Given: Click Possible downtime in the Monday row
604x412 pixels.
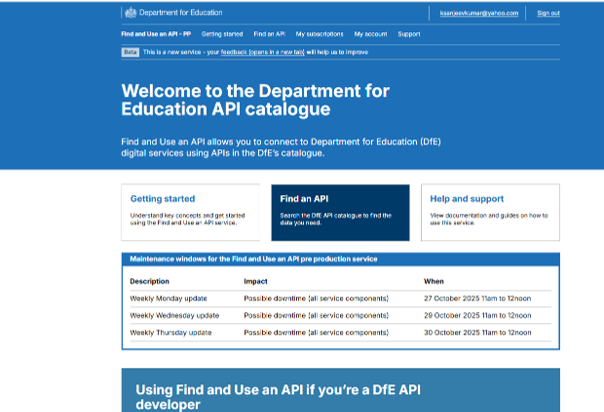Looking at the screenshot, I should 316,298.
